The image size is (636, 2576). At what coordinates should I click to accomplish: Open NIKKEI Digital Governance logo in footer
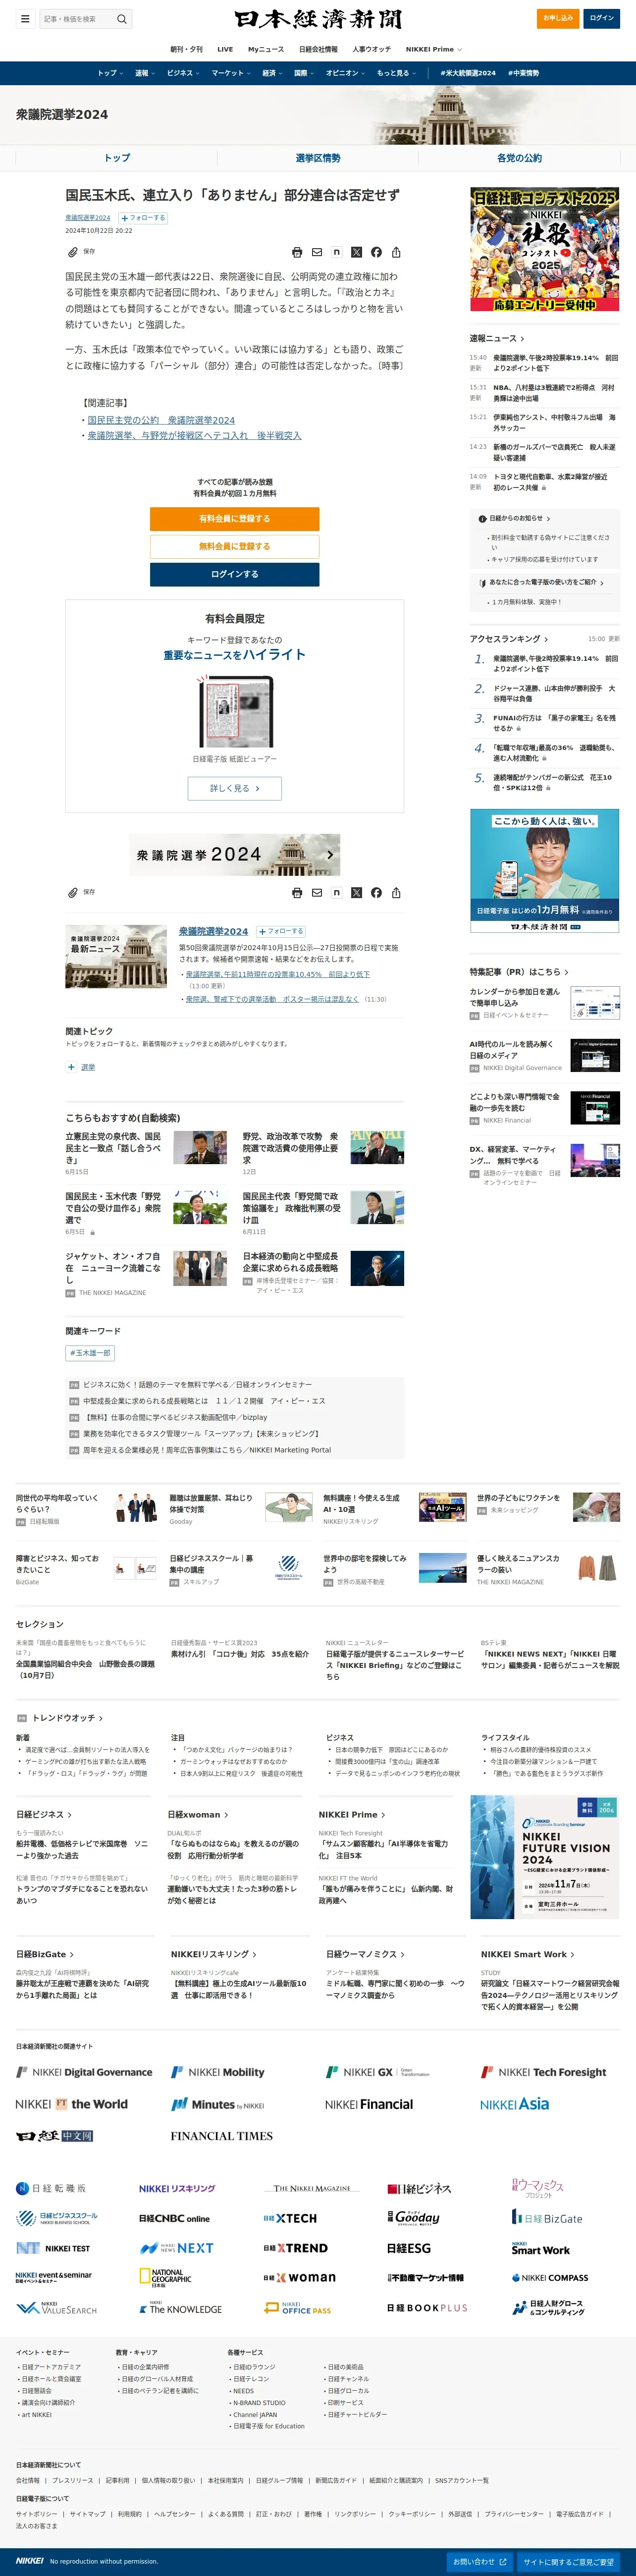tap(84, 2072)
